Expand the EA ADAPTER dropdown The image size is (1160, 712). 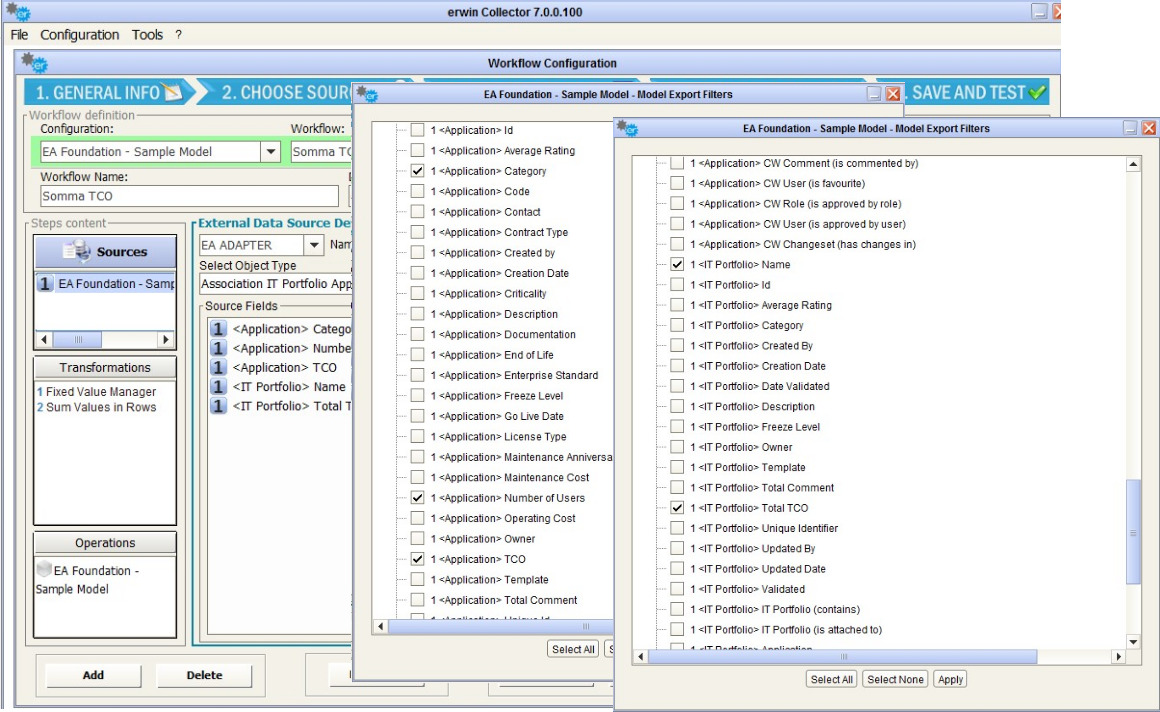313,245
